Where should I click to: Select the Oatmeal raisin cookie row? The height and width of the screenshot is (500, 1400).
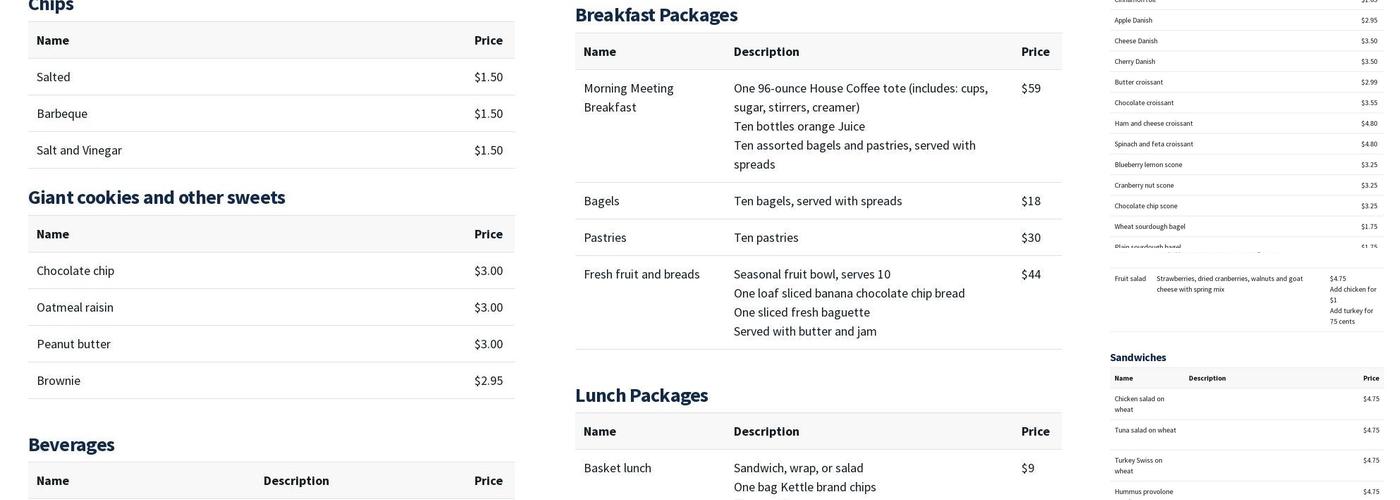coord(75,308)
